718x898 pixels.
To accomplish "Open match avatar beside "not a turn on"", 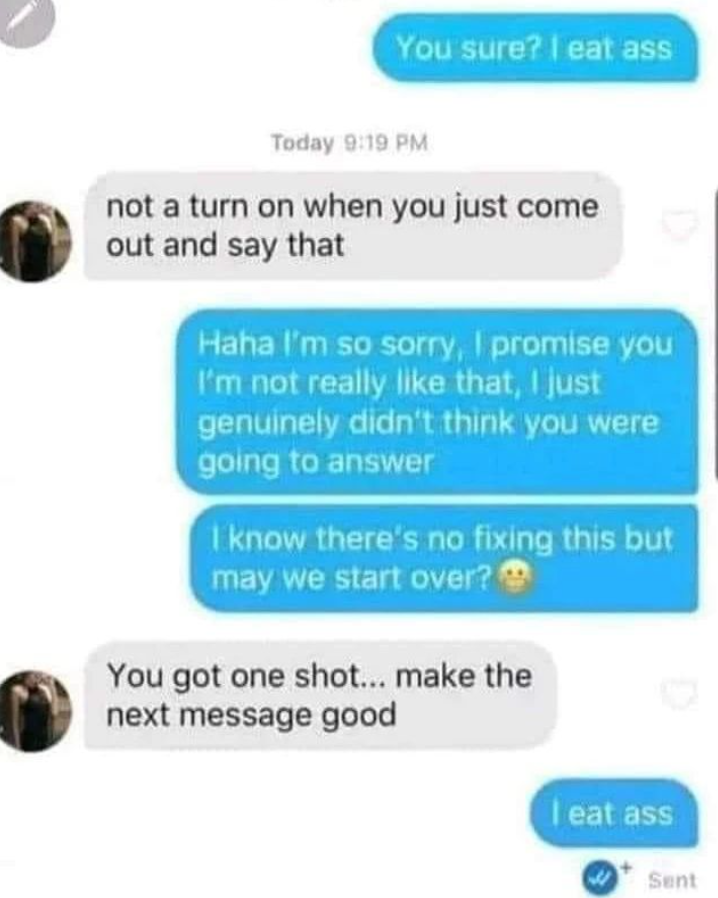I will tap(35, 242).
